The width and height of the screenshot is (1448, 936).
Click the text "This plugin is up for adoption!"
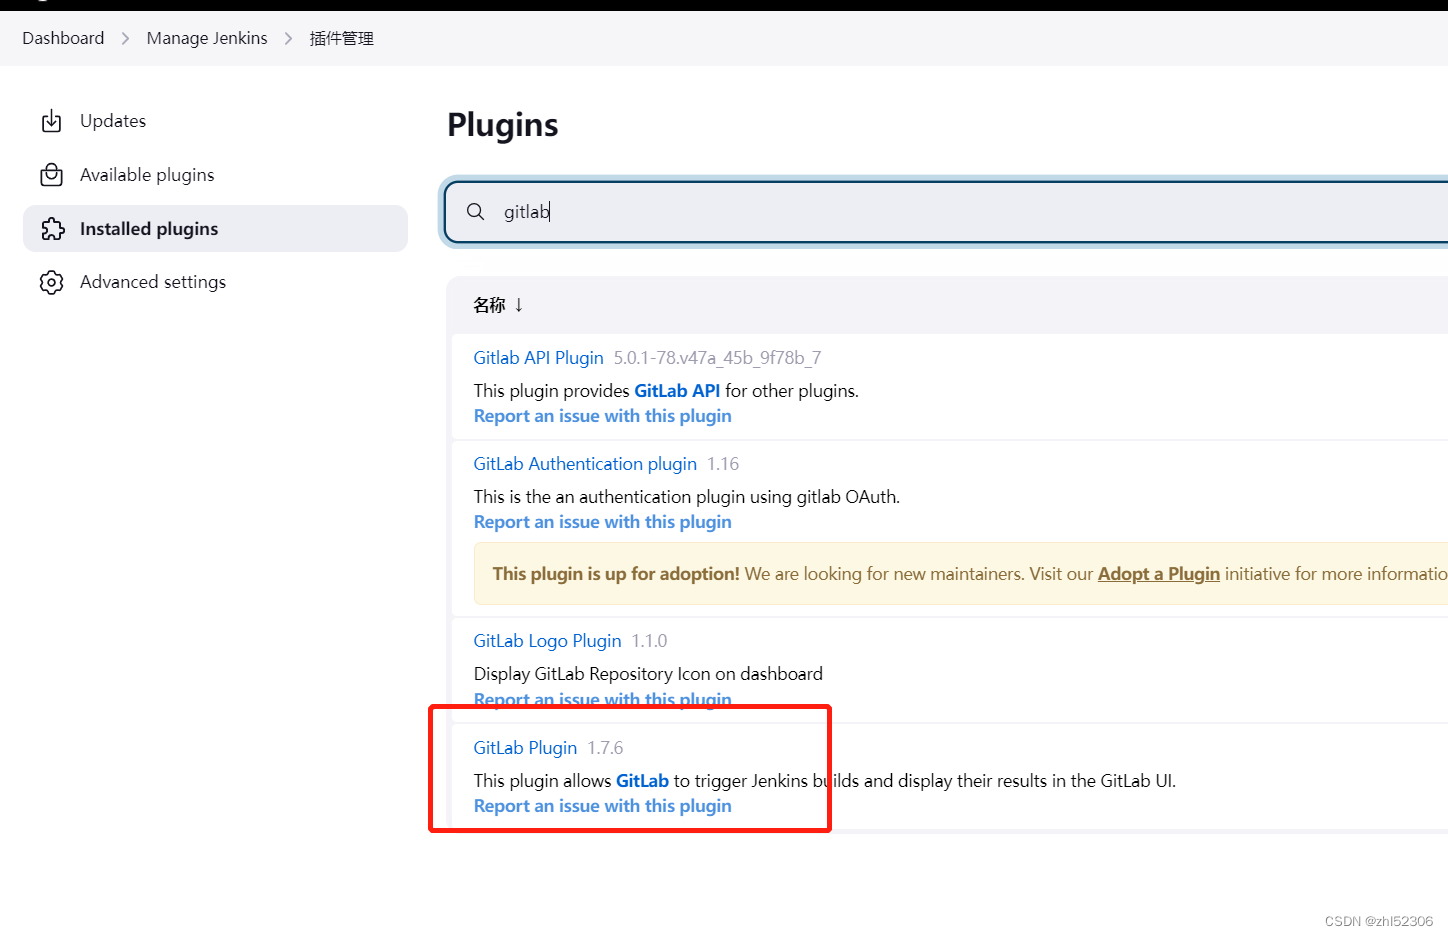(616, 574)
